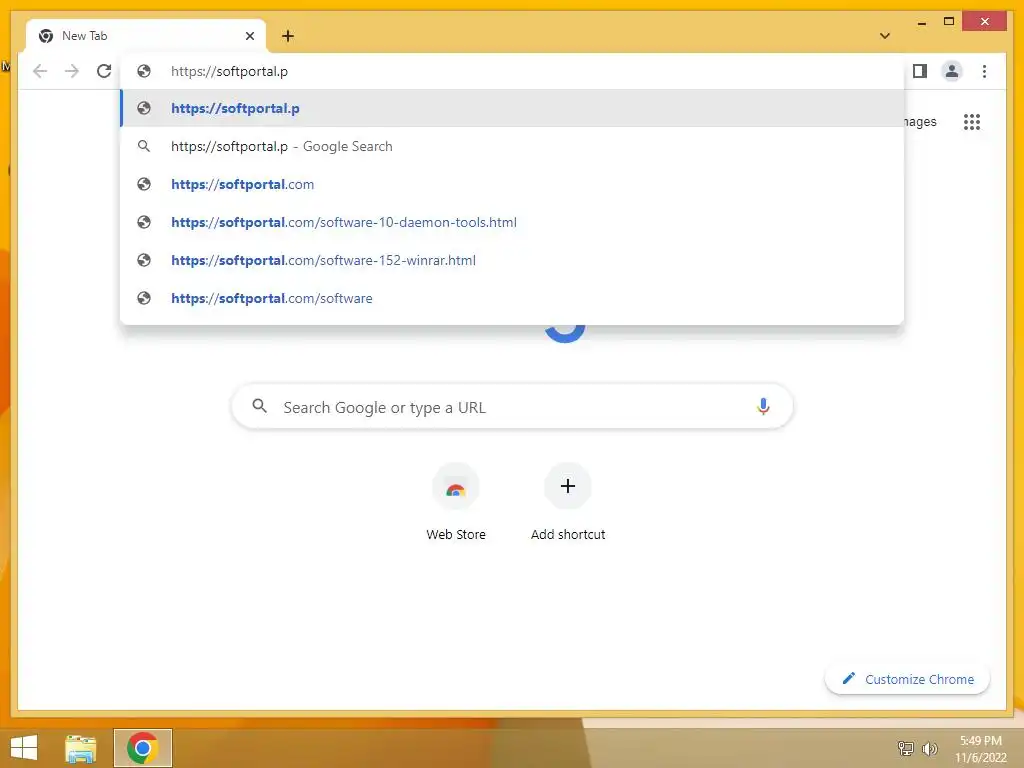1024x768 pixels.
Task: Close the New Tab tab
Action: pyautogui.click(x=249, y=36)
